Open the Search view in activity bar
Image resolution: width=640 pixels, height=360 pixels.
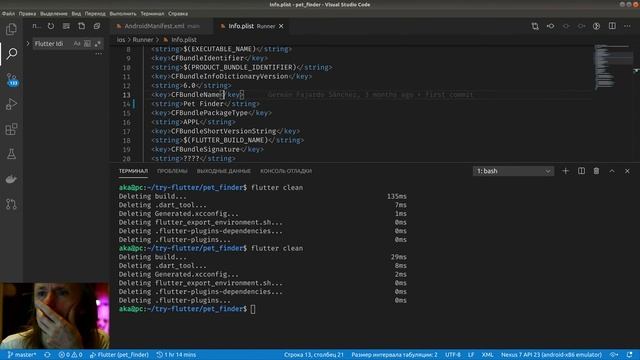point(11,53)
